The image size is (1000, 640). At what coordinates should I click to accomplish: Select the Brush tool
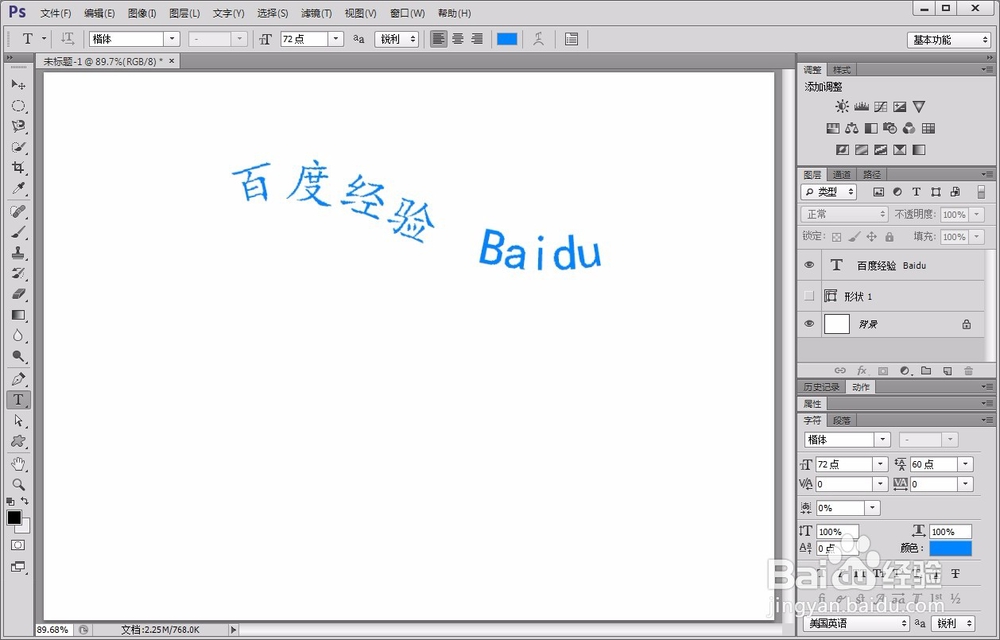point(18,232)
